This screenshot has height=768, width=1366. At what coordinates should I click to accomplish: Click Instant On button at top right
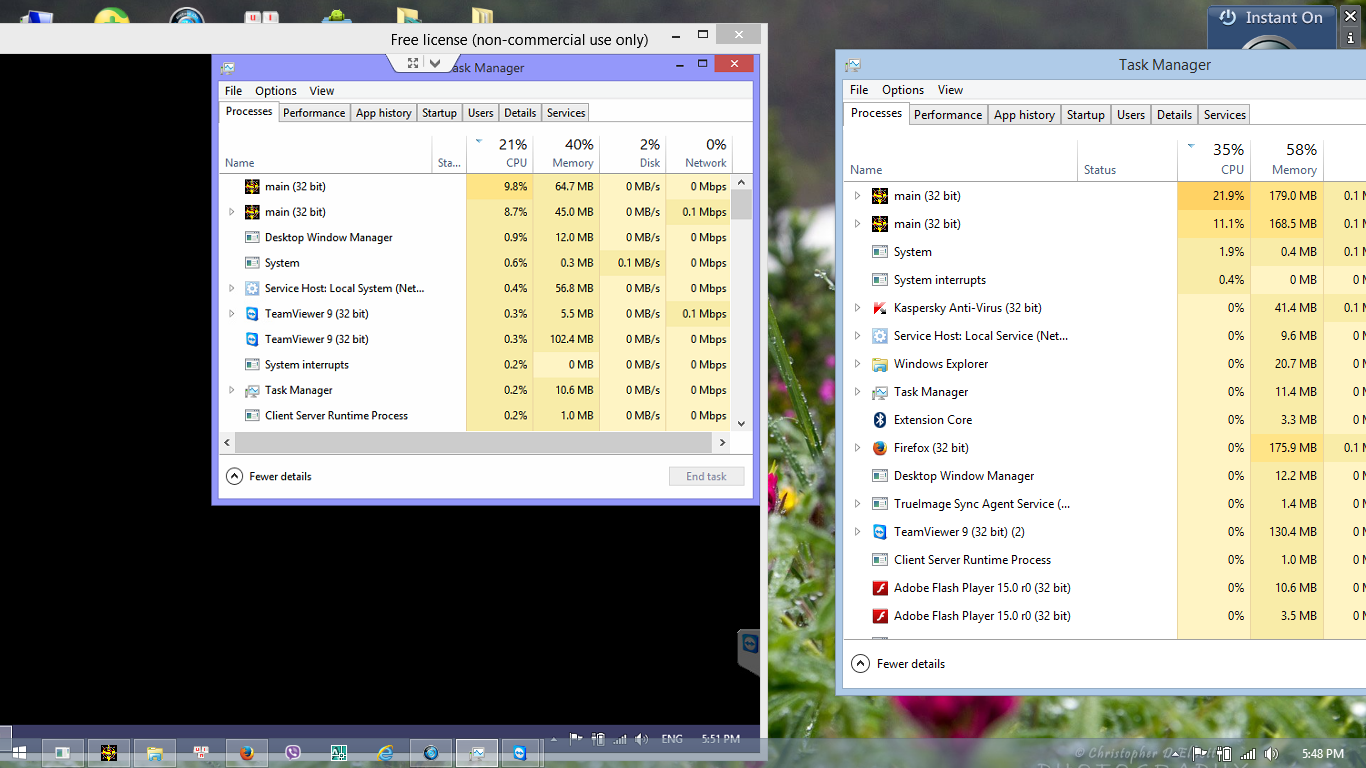(x=1271, y=18)
